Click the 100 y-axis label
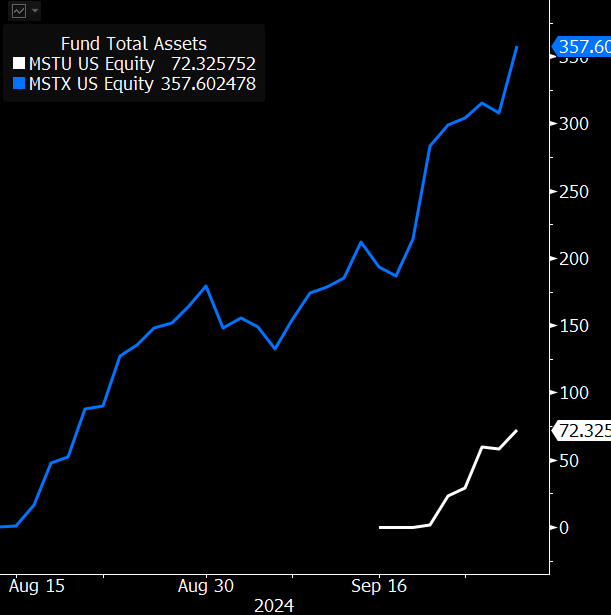This screenshot has width=611, height=615. point(574,393)
